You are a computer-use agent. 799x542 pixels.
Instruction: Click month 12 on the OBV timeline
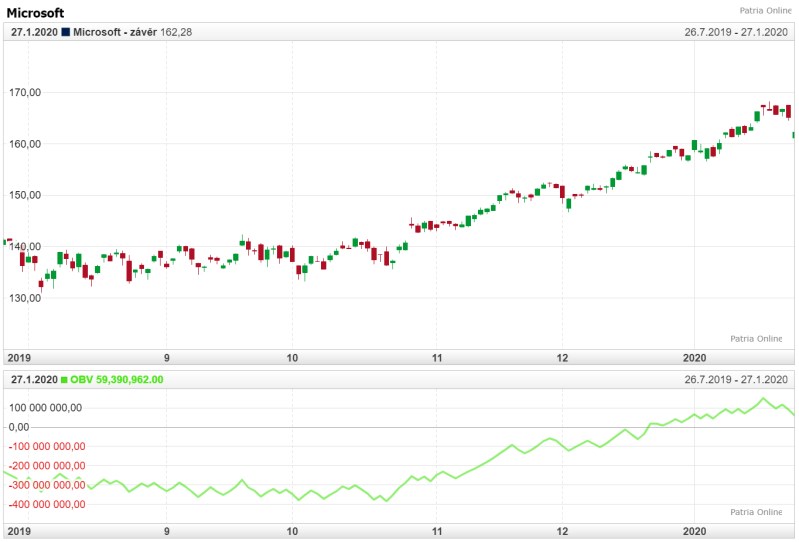(x=562, y=531)
